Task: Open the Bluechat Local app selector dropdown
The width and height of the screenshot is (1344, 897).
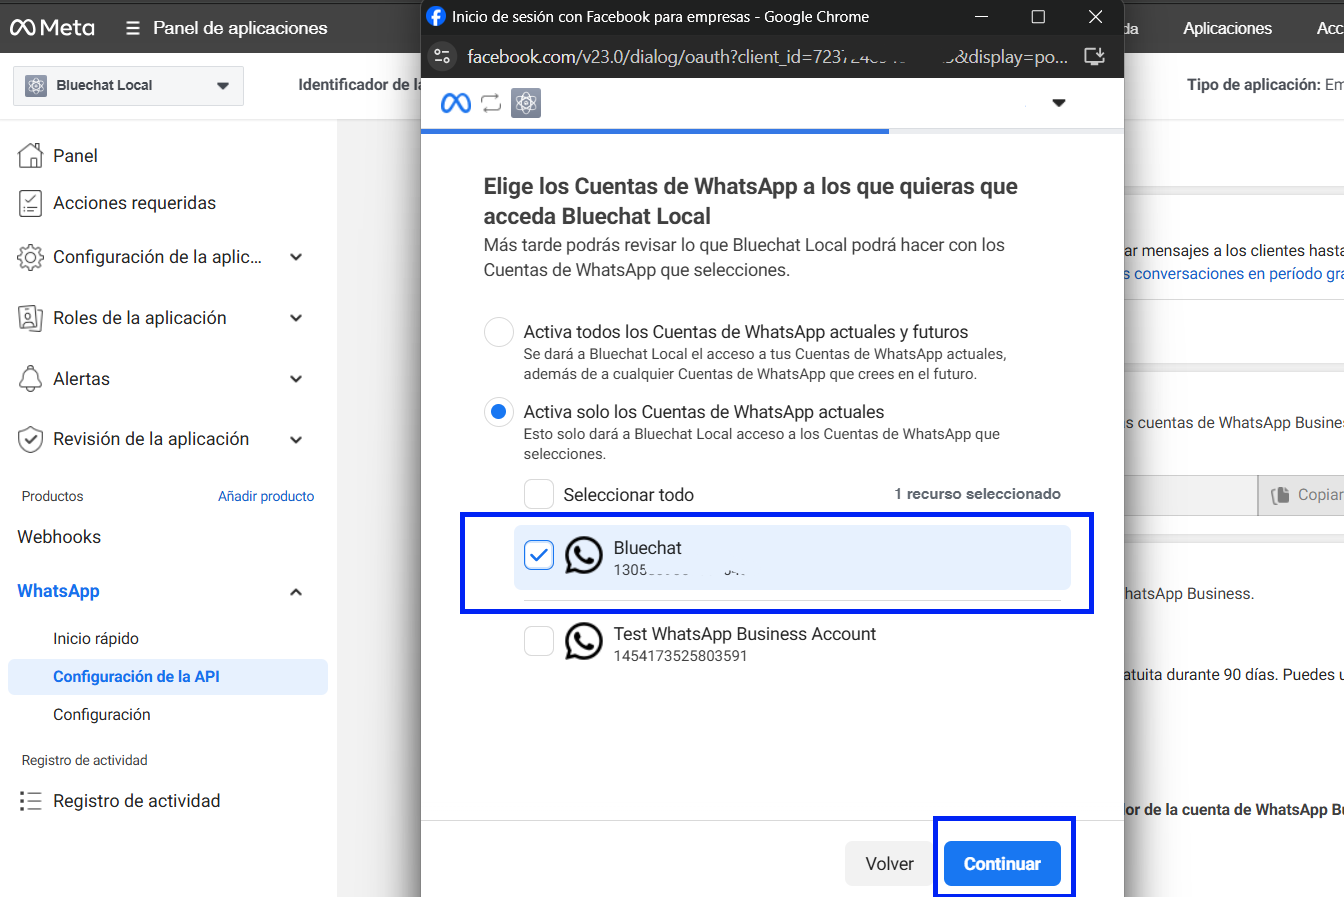Action: click(128, 86)
